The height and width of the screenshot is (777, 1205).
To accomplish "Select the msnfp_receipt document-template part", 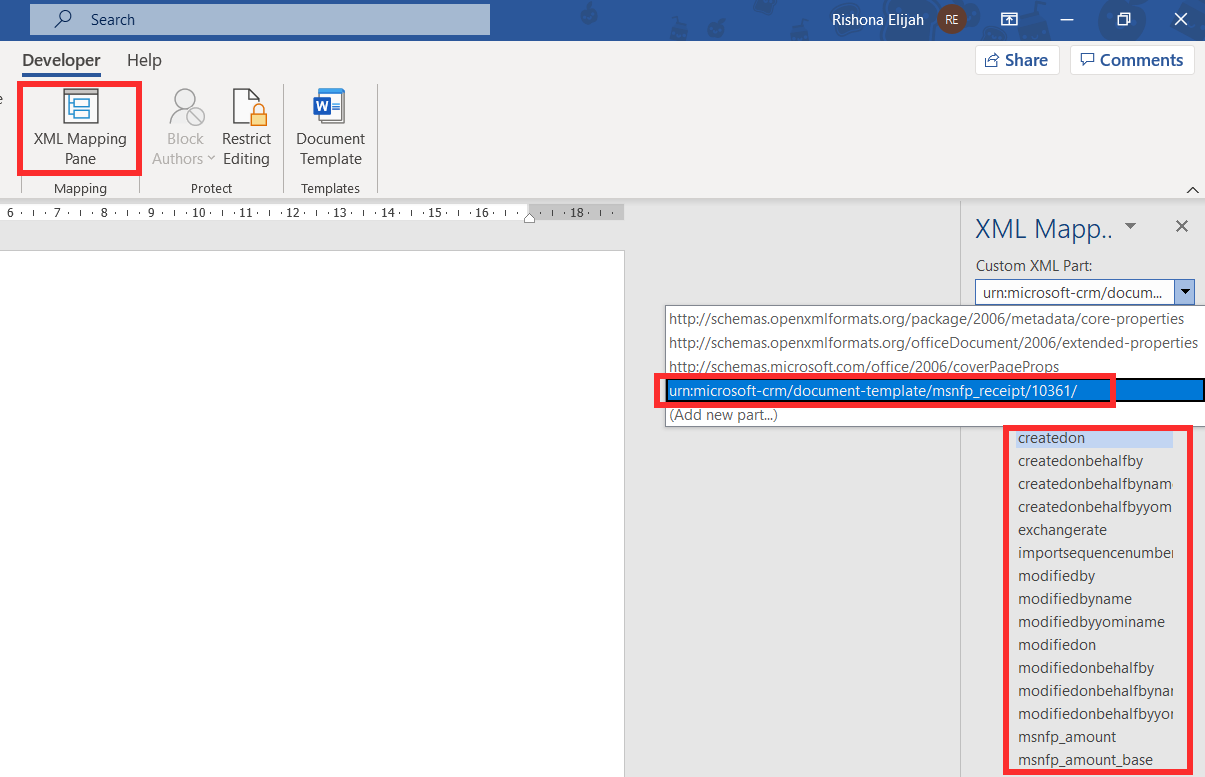I will pos(936,390).
